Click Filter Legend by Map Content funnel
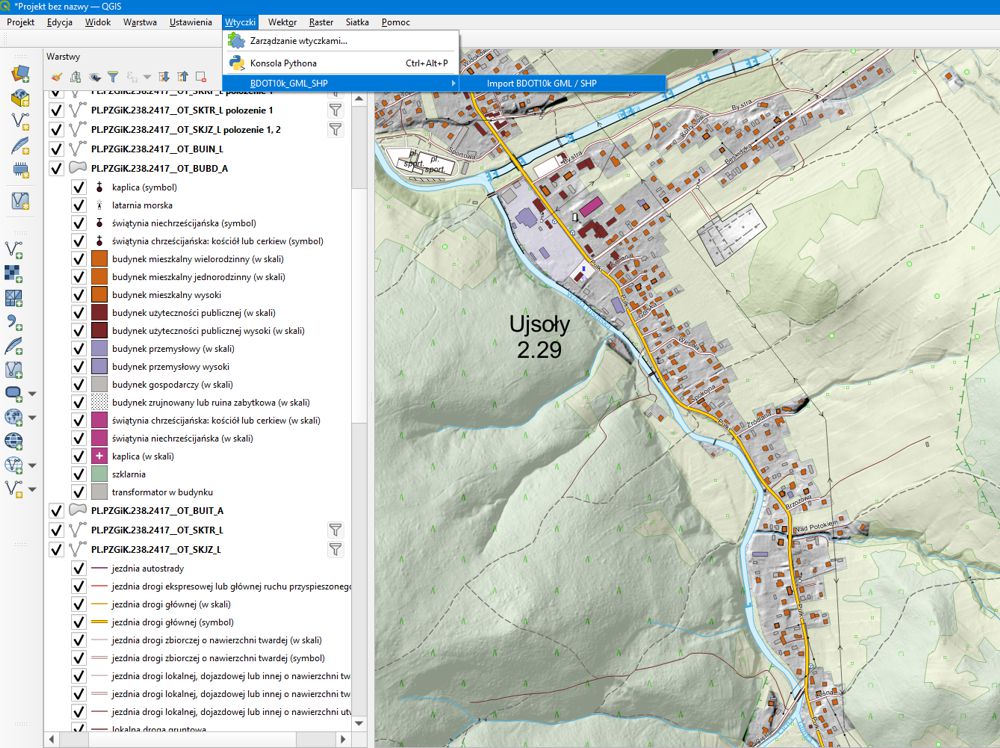The image size is (1000, 748). click(113, 77)
